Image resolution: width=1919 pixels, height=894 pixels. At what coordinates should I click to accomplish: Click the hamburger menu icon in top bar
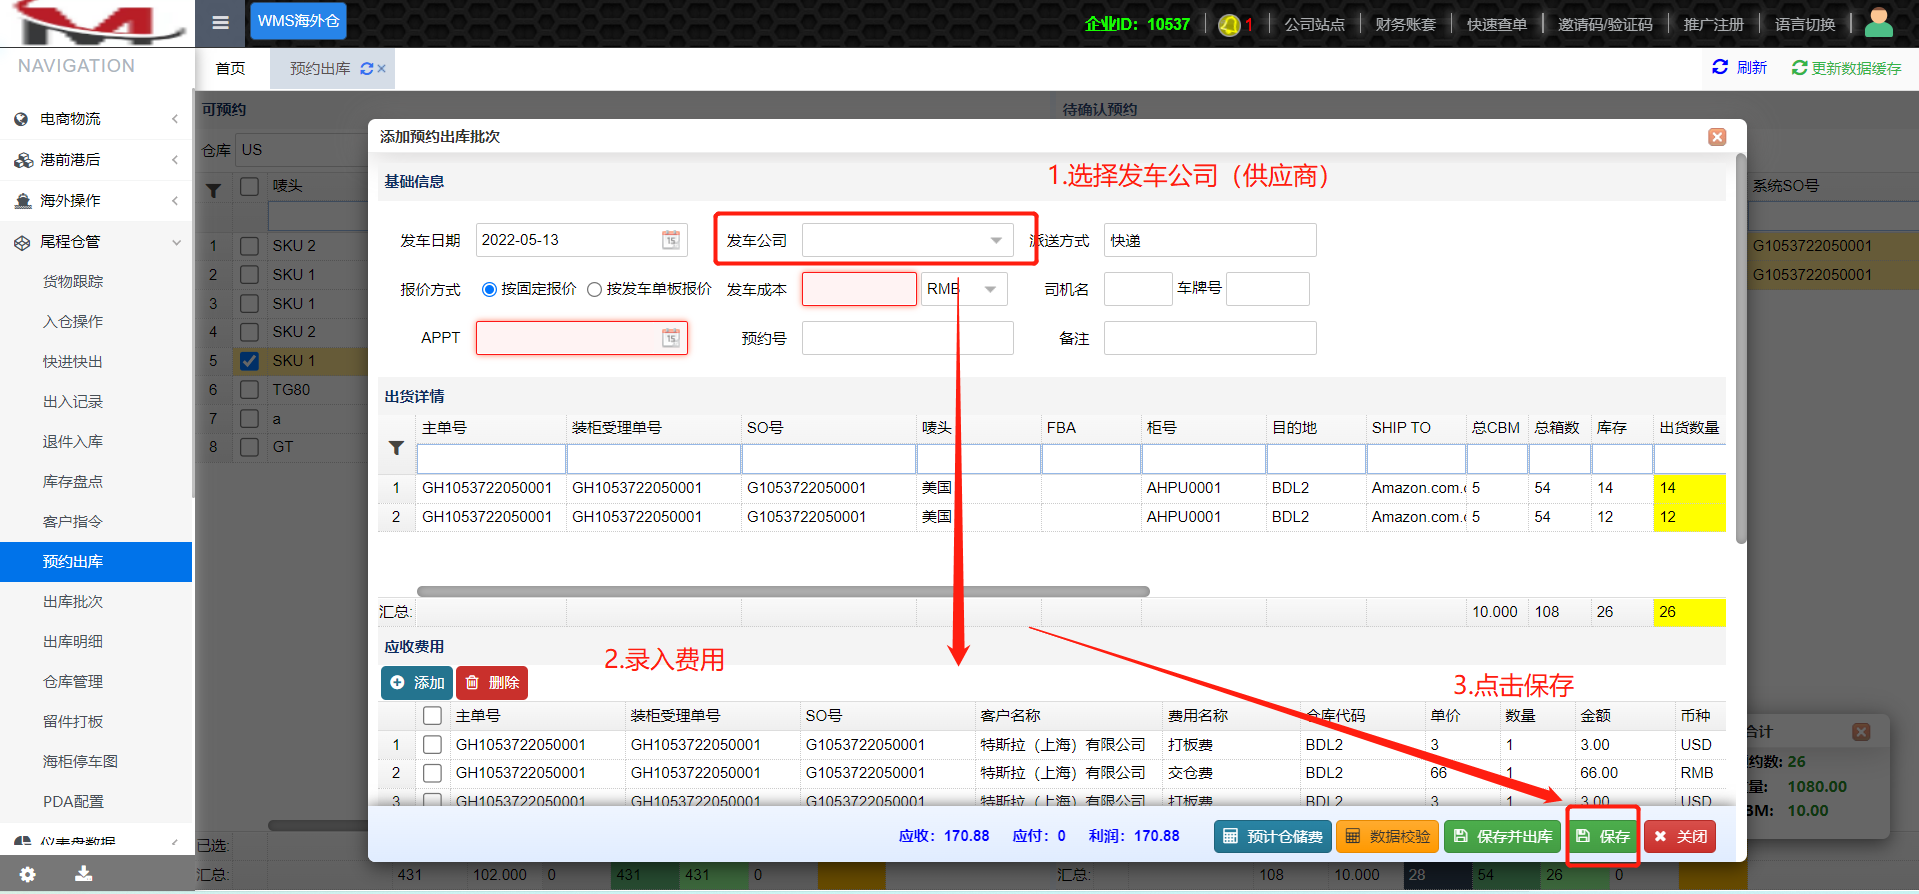pos(221,23)
